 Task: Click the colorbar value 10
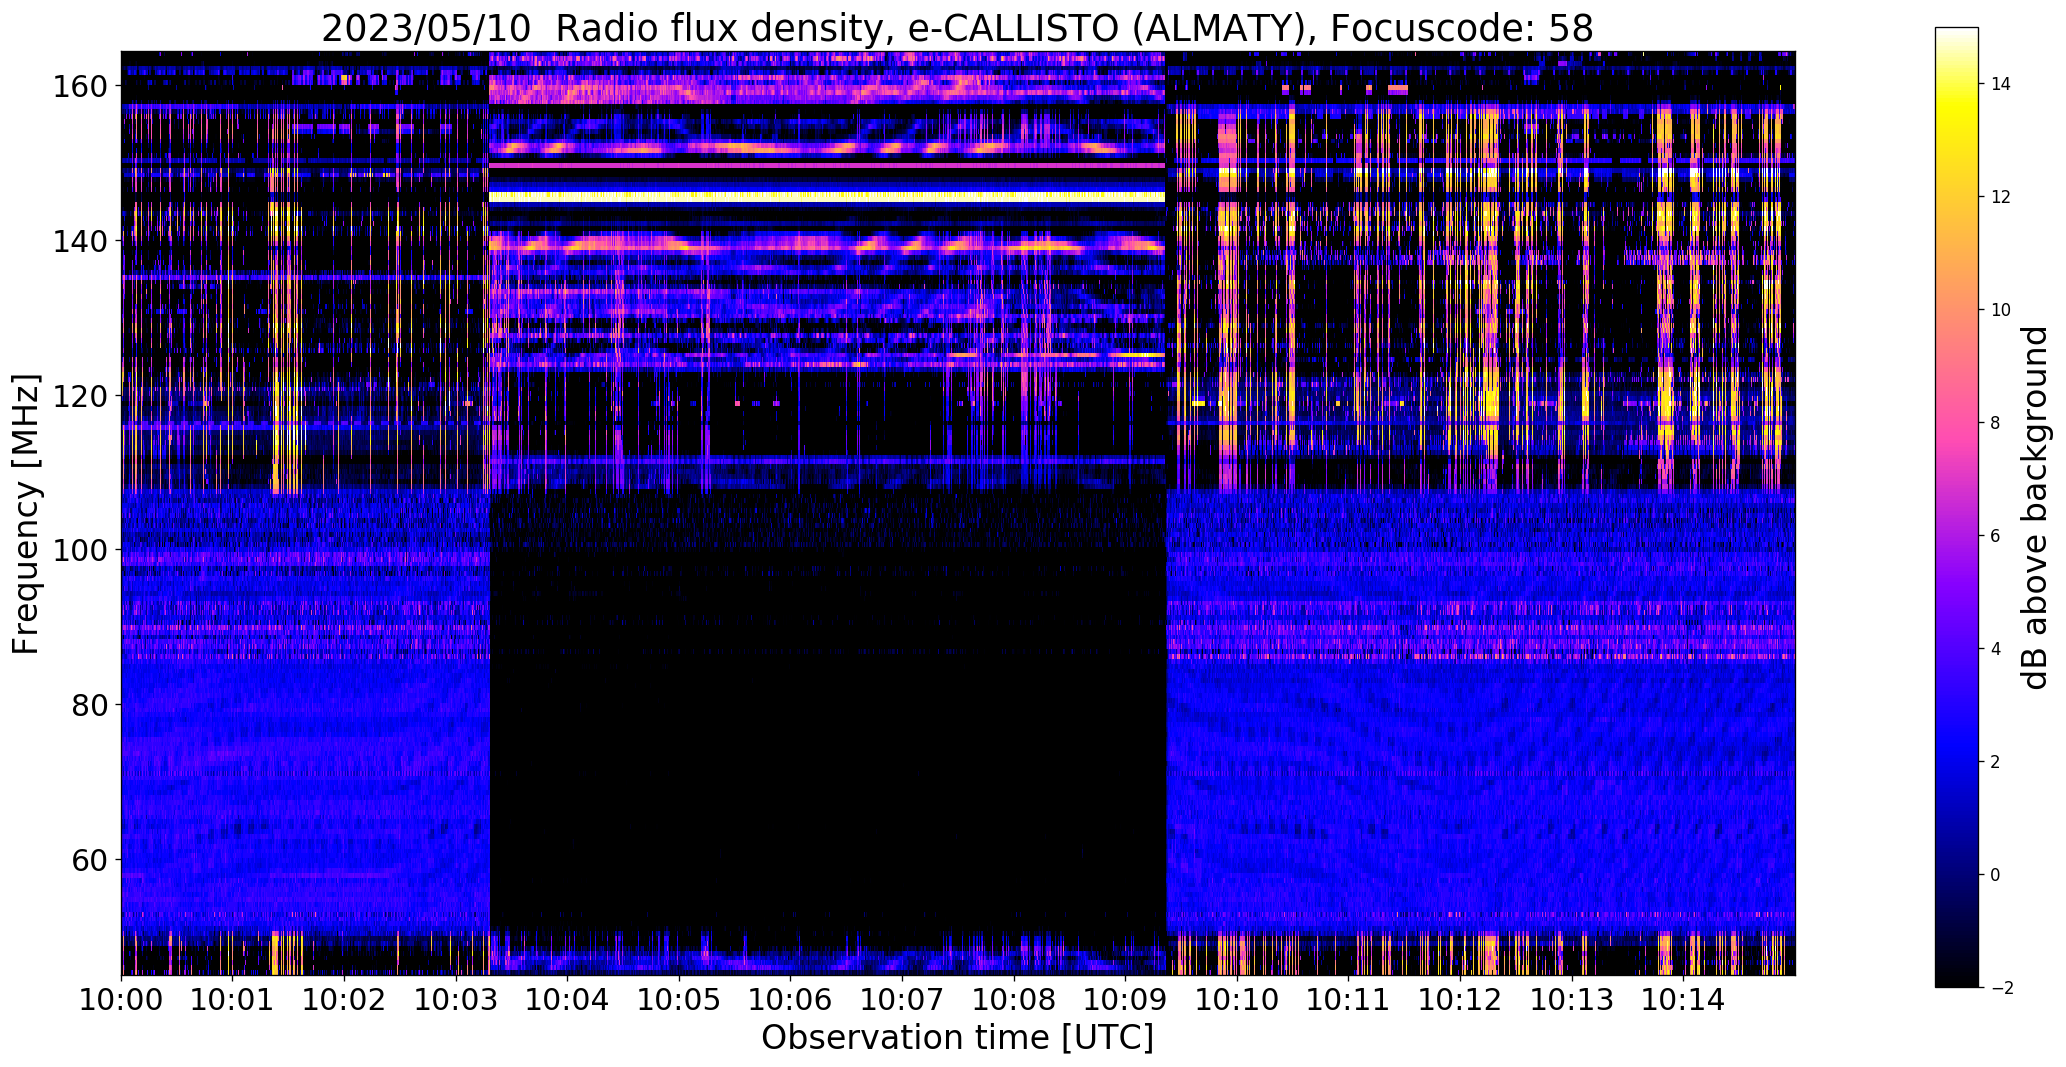(2001, 310)
